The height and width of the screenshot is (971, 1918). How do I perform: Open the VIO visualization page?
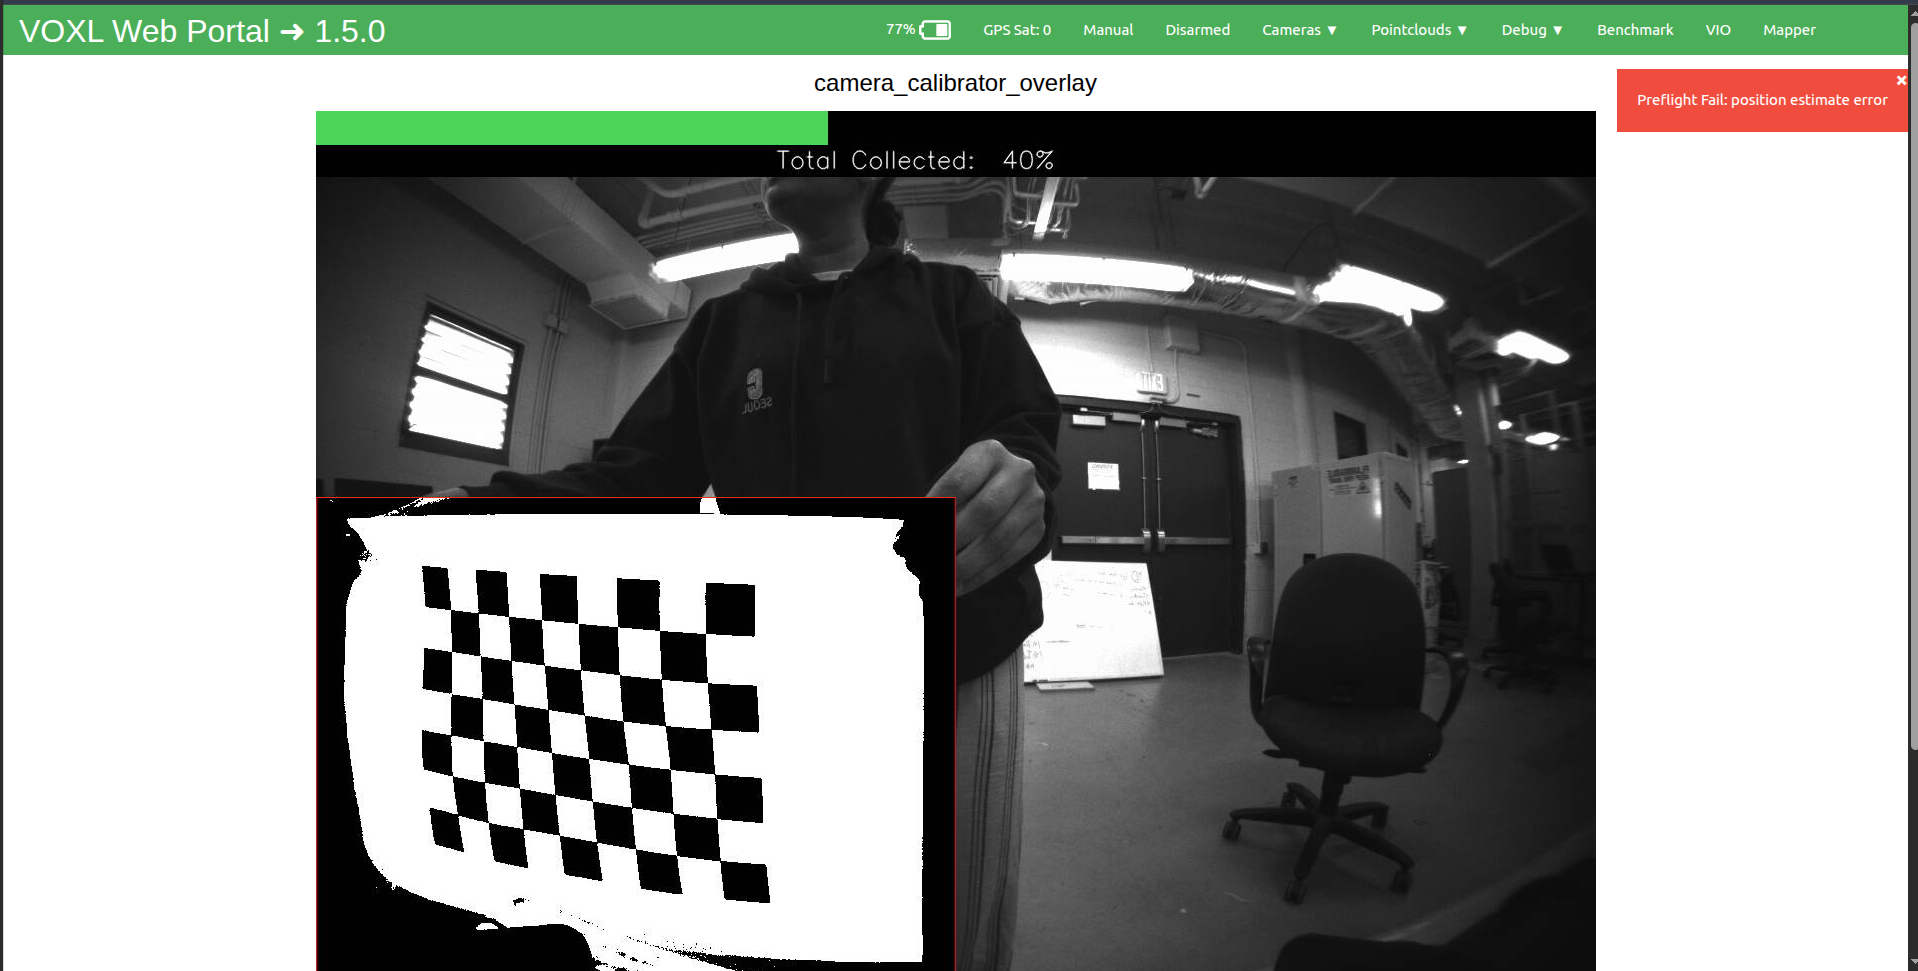click(x=1717, y=30)
